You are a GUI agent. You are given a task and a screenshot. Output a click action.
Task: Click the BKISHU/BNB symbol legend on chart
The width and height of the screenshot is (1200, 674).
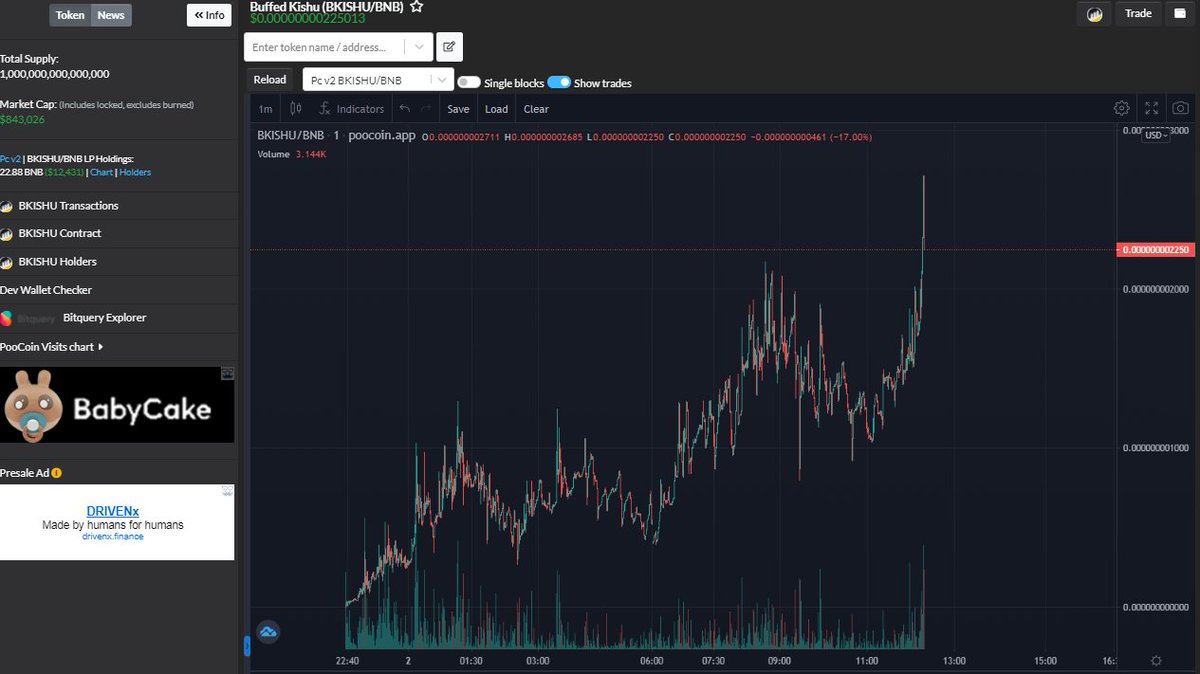tap(291, 136)
